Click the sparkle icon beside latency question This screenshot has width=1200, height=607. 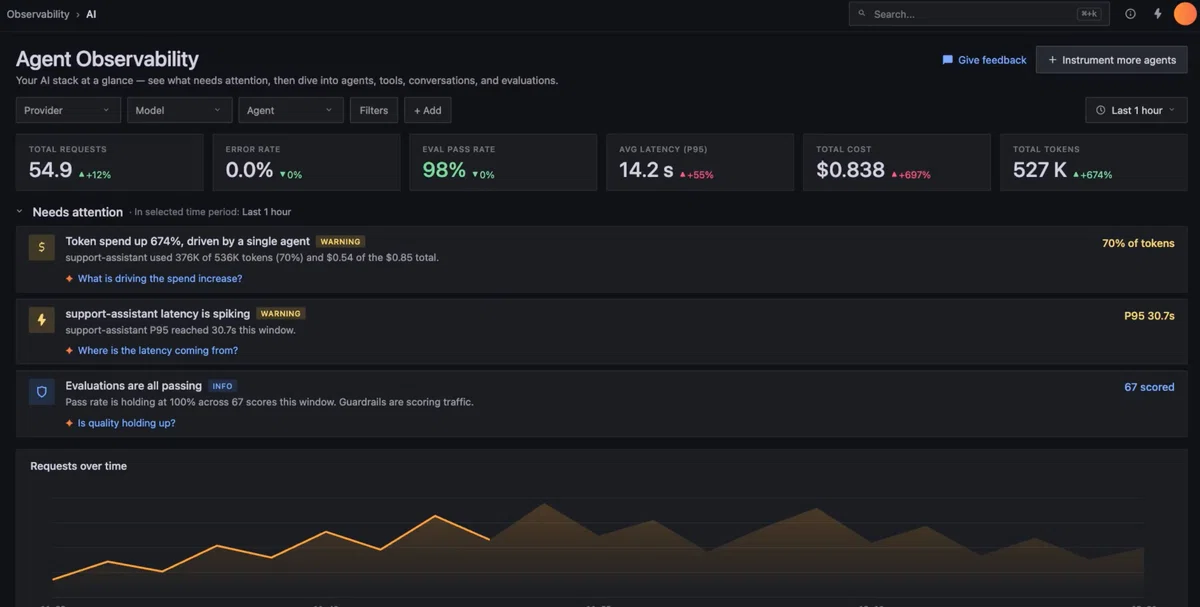(x=69, y=351)
